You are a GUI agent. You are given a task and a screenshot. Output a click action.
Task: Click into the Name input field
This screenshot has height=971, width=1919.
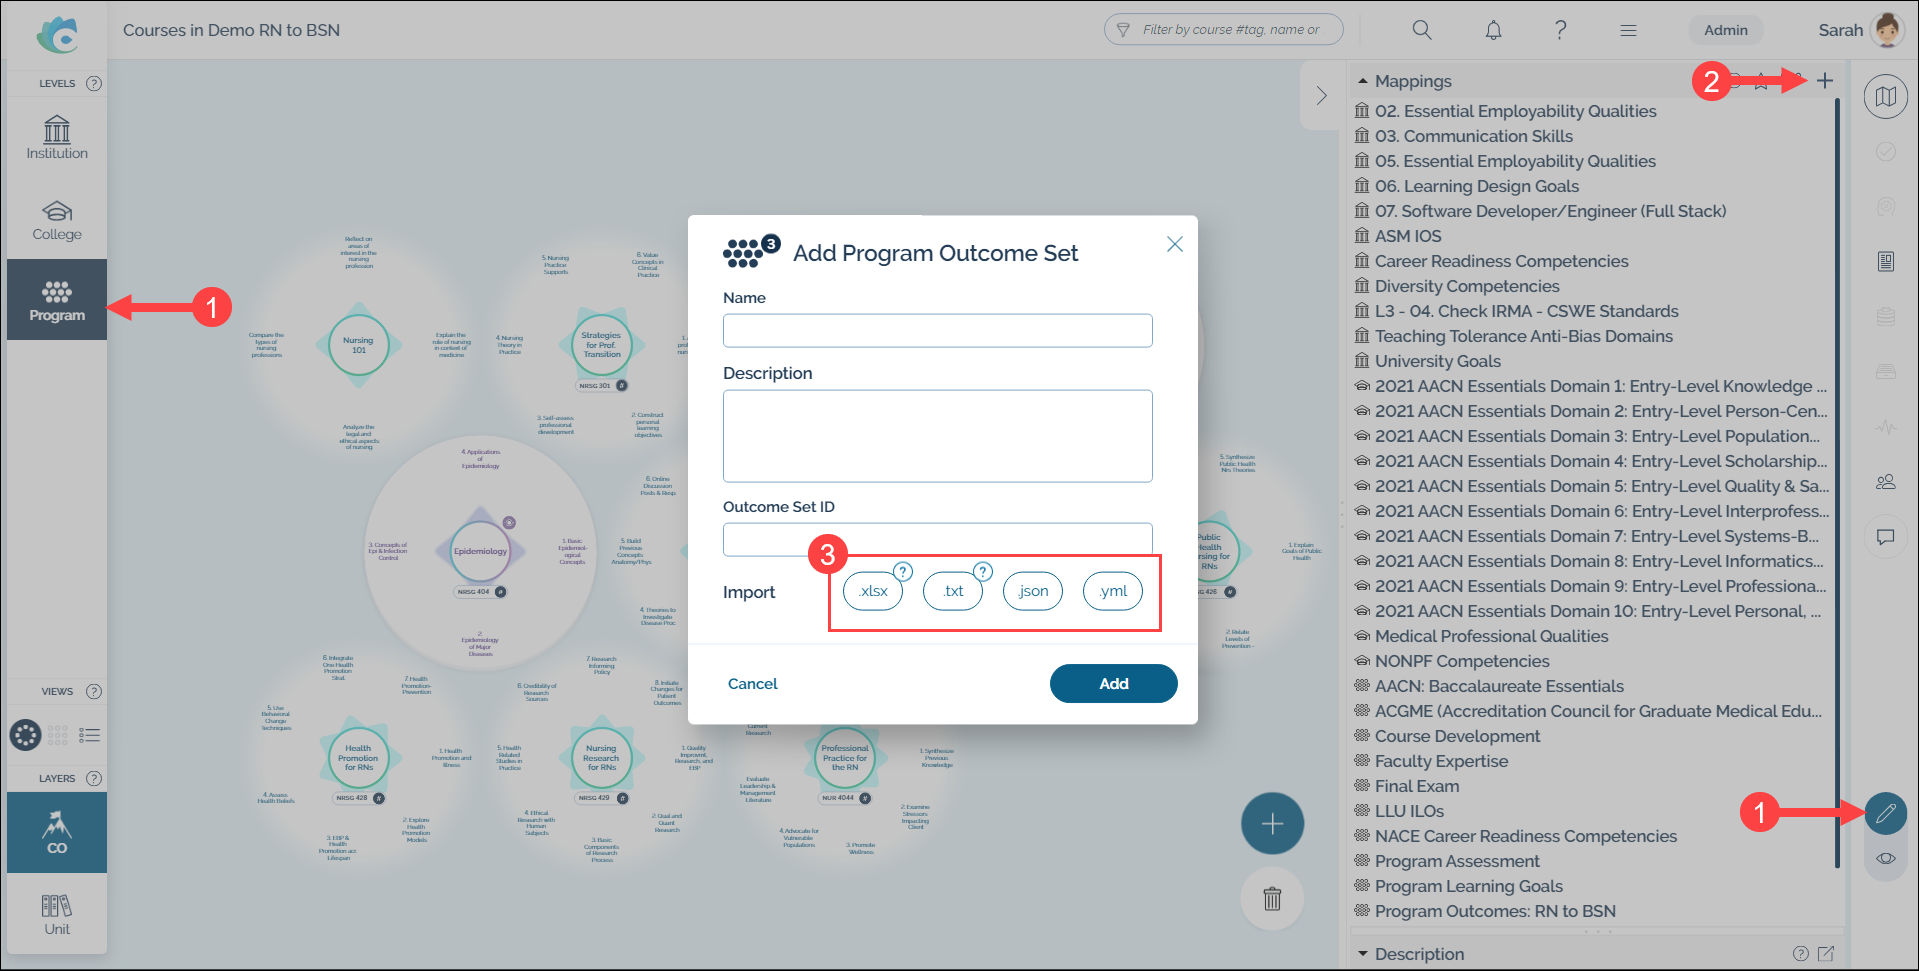click(937, 331)
